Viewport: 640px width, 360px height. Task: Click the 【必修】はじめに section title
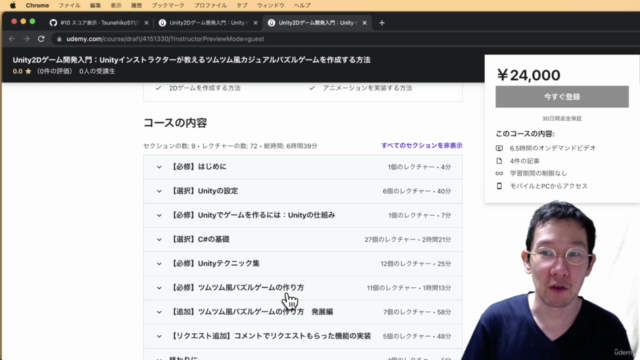tap(198, 167)
